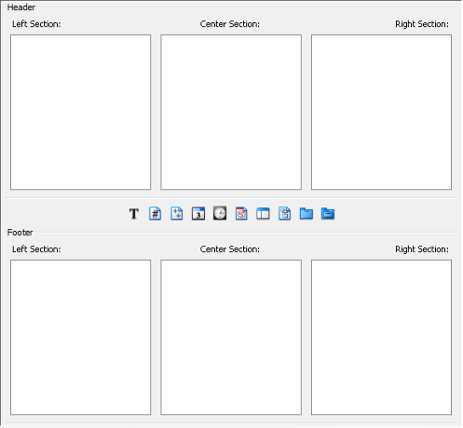Viewport: 463px width, 428px height.
Task: Click the Header 'Right Section:' label
Action: pos(422,24)
